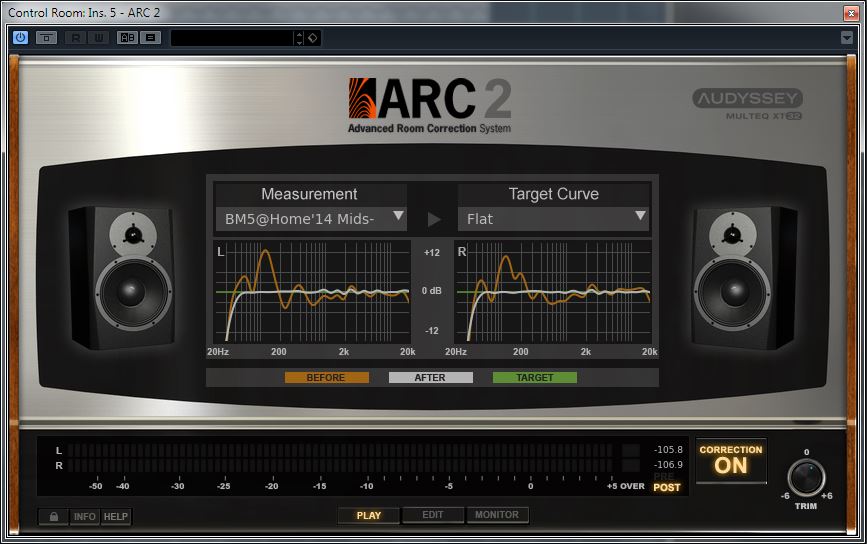This screenshot has width=867, height=544.
Task: Switch A/B settings comparison
Action: [x=128, y=38]
